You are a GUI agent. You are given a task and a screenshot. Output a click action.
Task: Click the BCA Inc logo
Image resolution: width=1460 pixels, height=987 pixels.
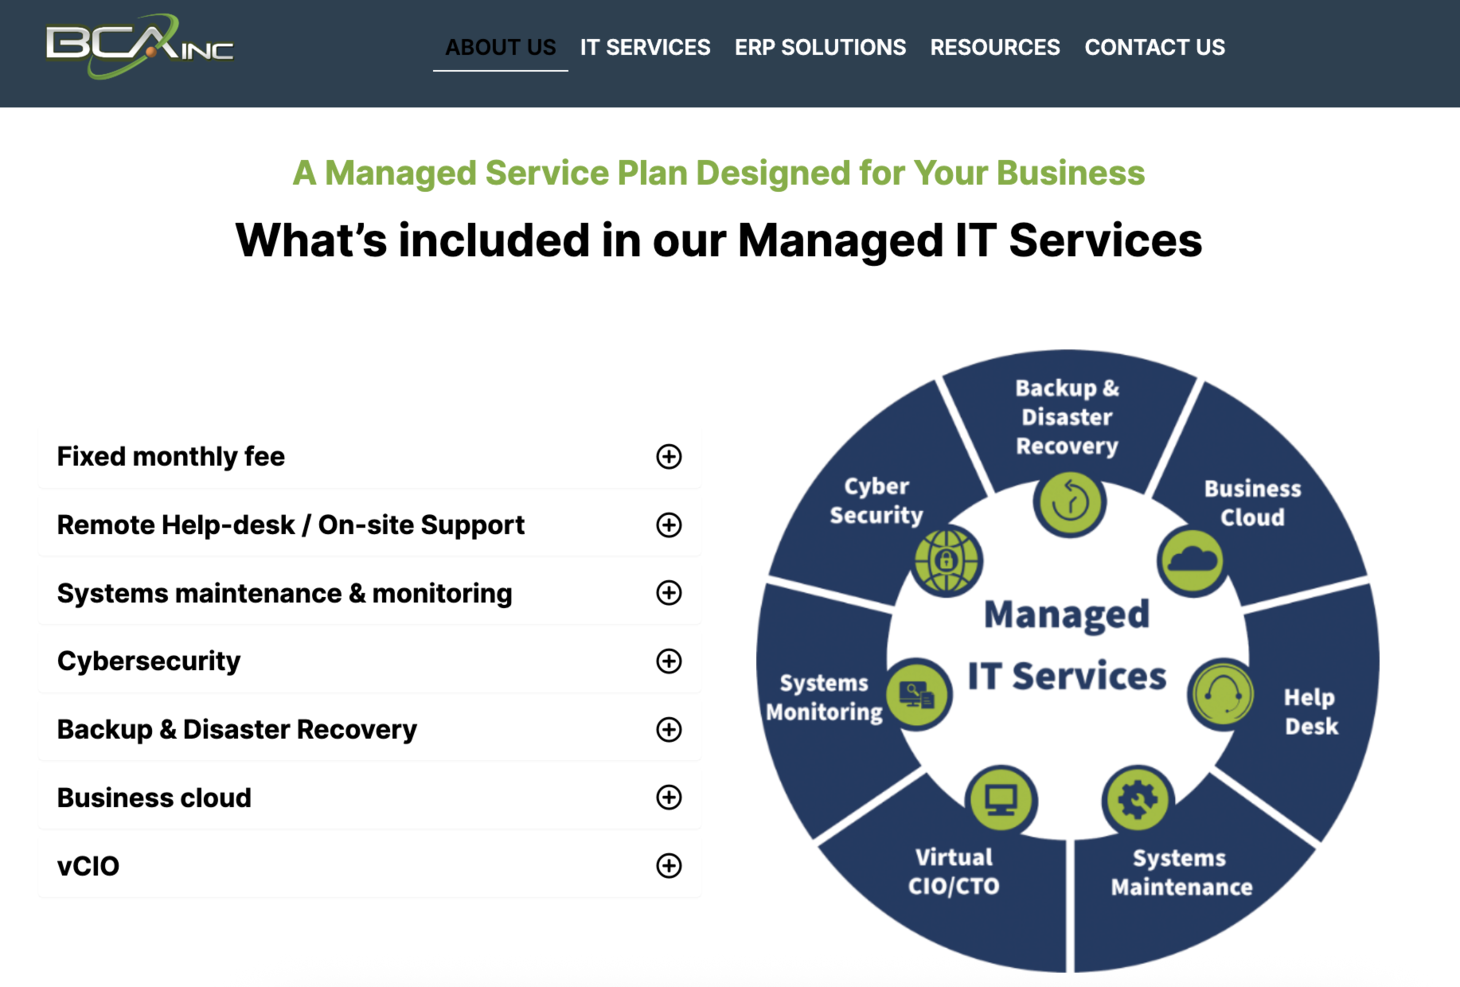pyautogui.click(x=140, y=45)
